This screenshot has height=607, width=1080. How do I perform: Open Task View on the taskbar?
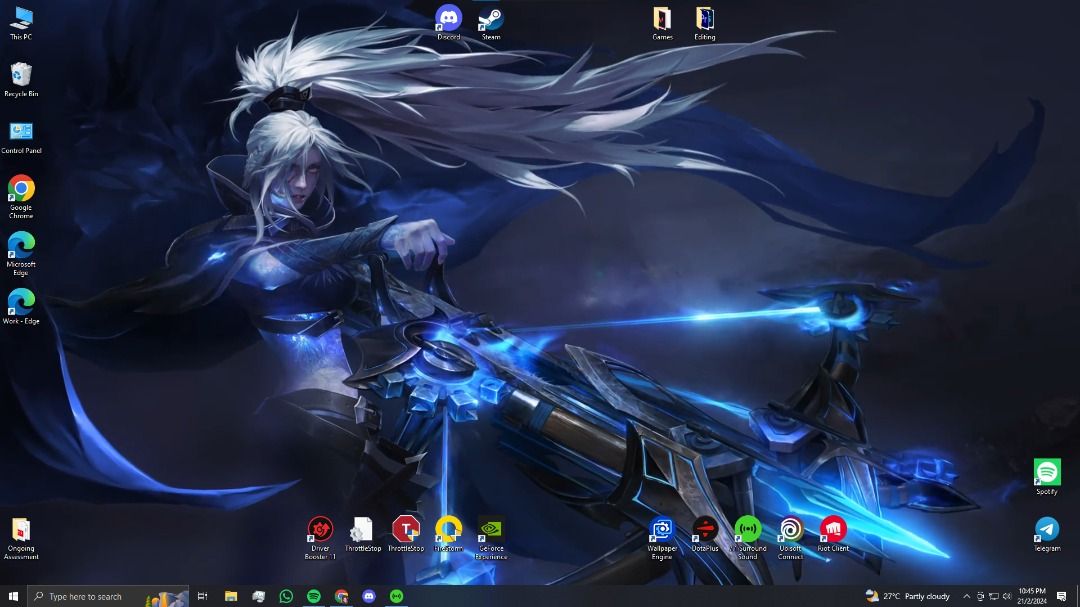tap(202, 596)
